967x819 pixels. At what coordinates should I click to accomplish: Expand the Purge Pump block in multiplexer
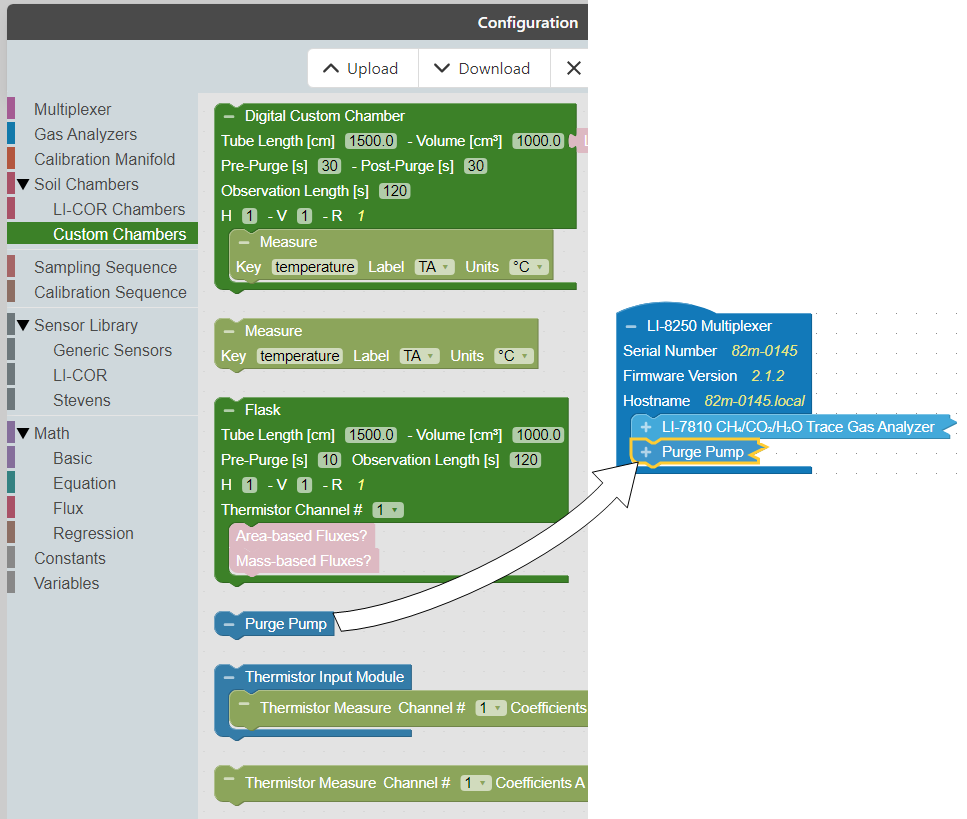pyautogui.click(x=646, y=452)
